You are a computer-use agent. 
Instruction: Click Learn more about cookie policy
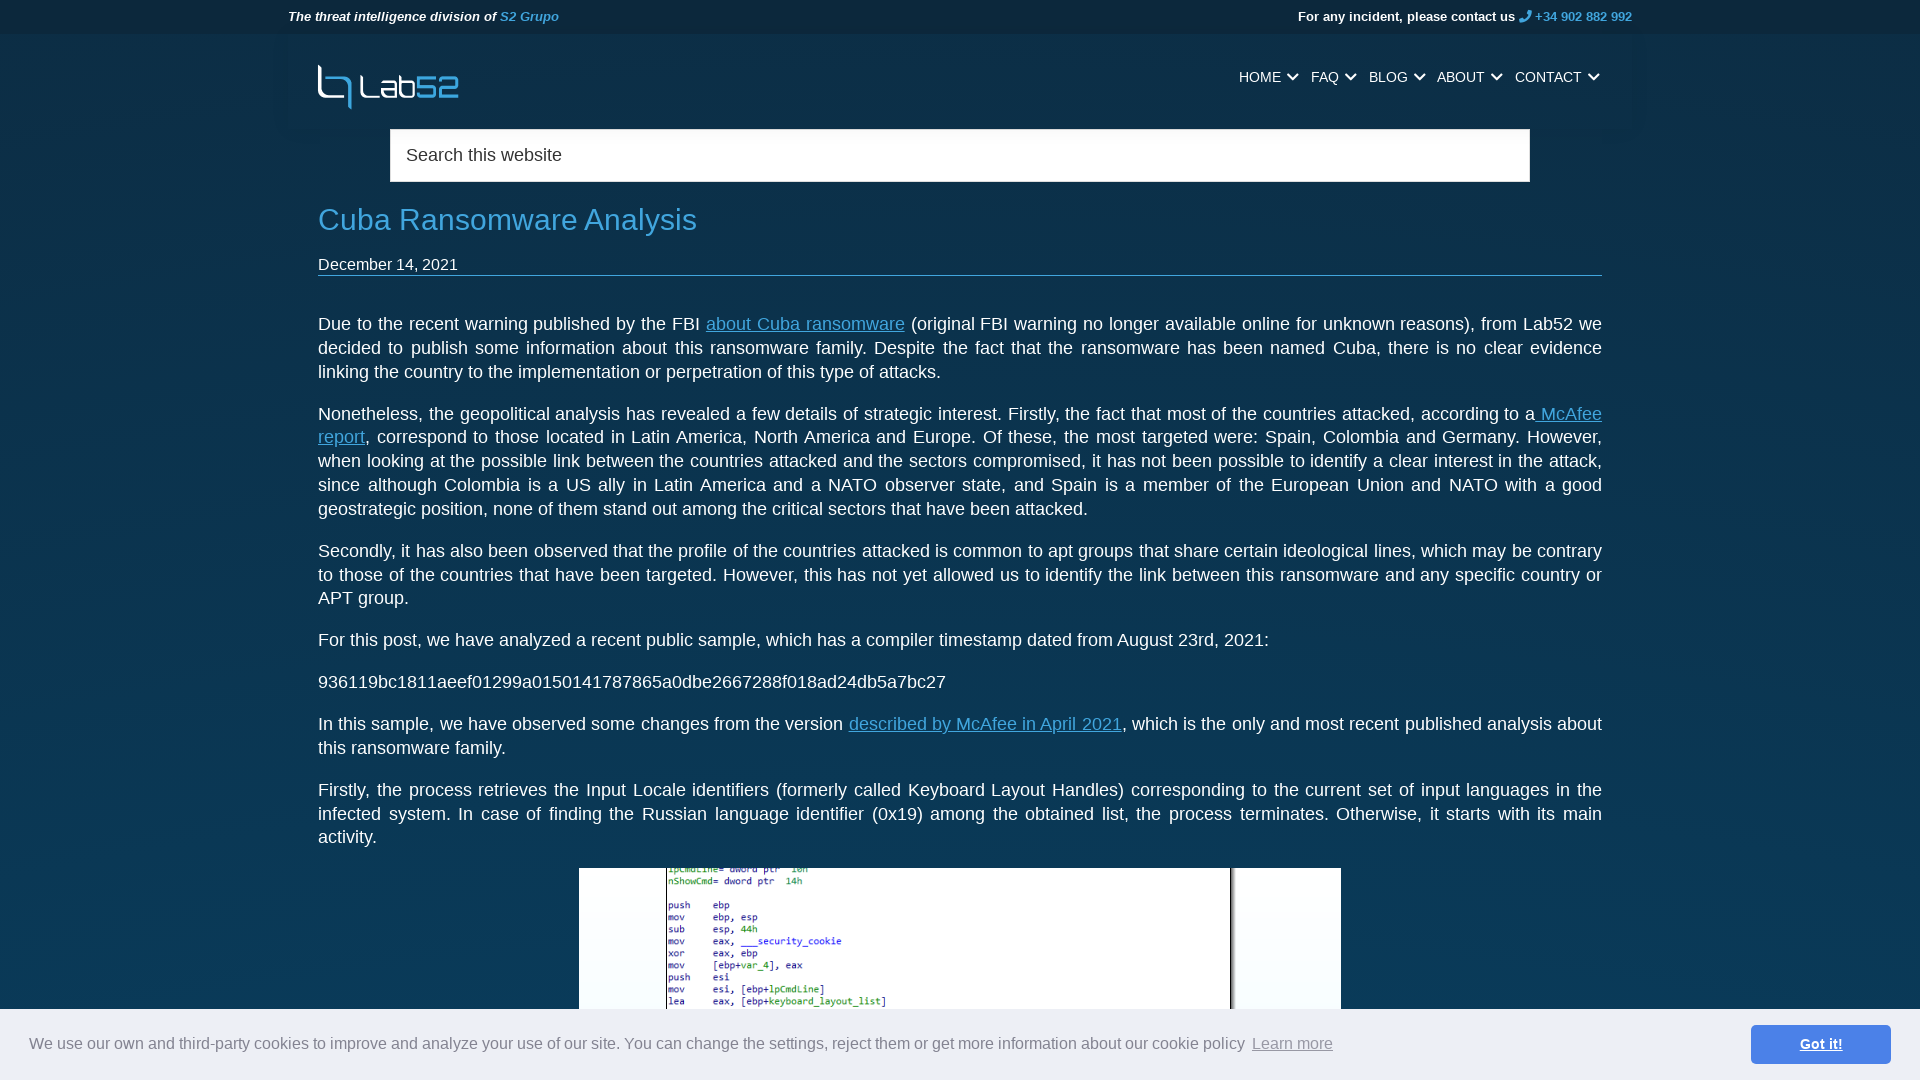point(1292,1044)
